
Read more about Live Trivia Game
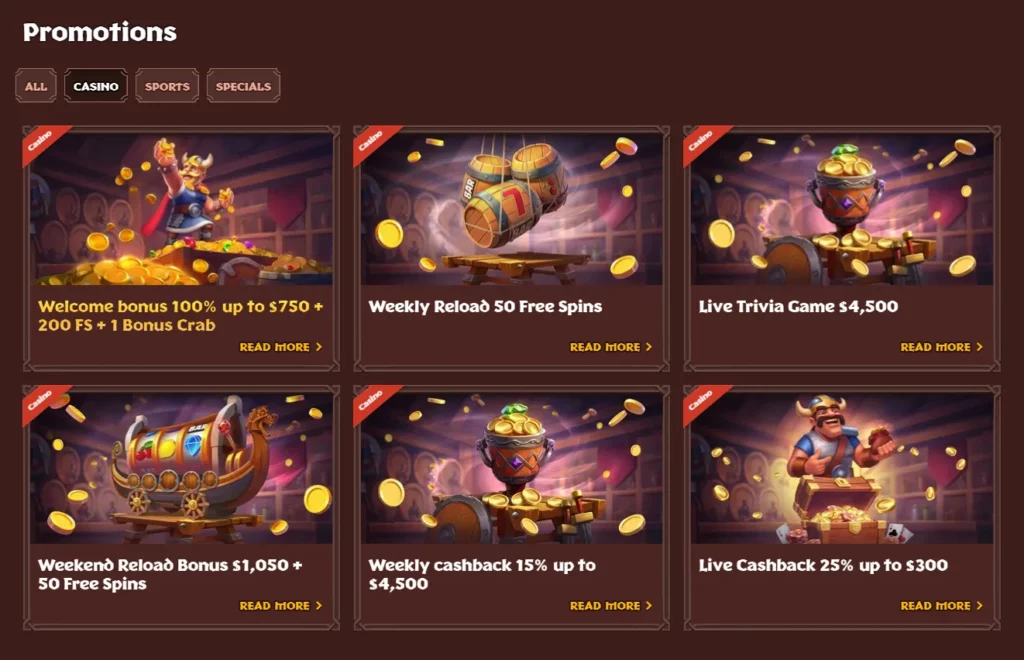[x=942, y=347]
